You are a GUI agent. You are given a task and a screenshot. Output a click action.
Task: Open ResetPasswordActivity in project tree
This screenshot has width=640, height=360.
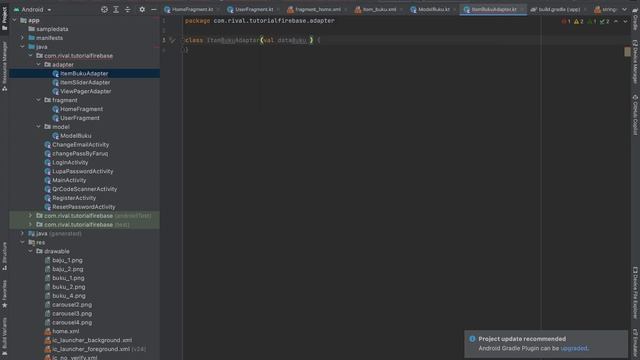click(80, 207)
